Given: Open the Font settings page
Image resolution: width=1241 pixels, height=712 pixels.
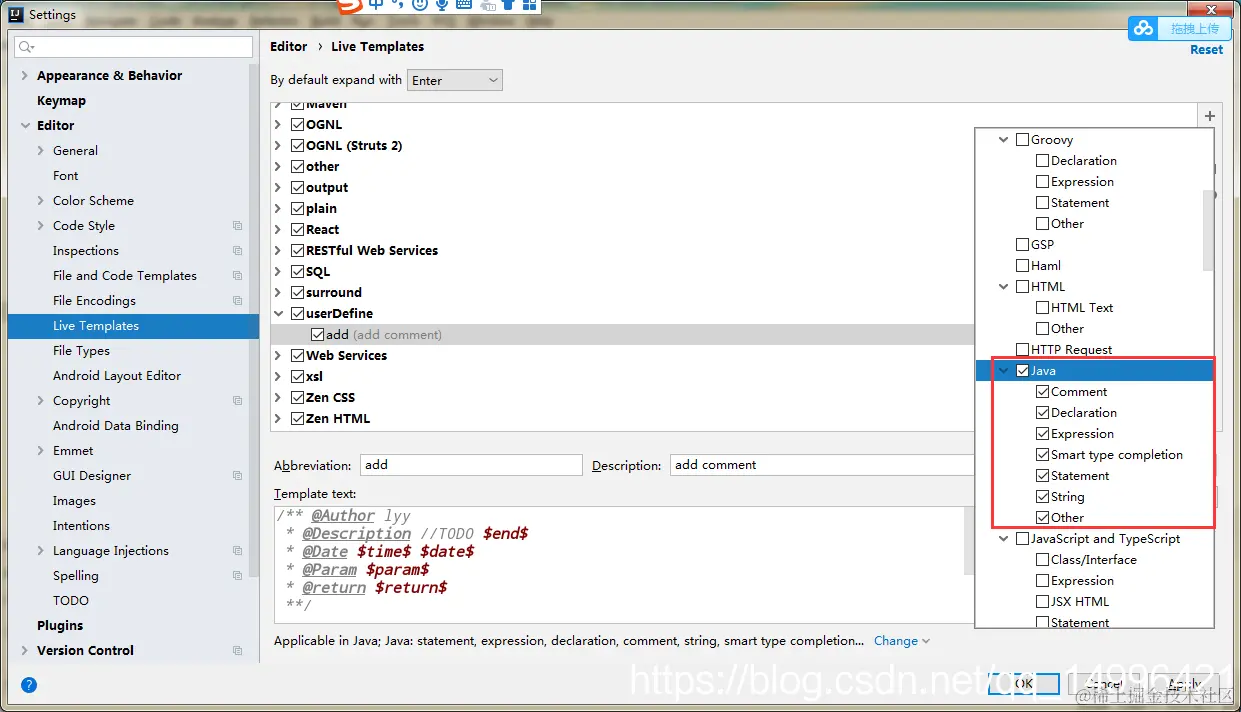Looking at the screenshot, I should [x=65, y=176].
